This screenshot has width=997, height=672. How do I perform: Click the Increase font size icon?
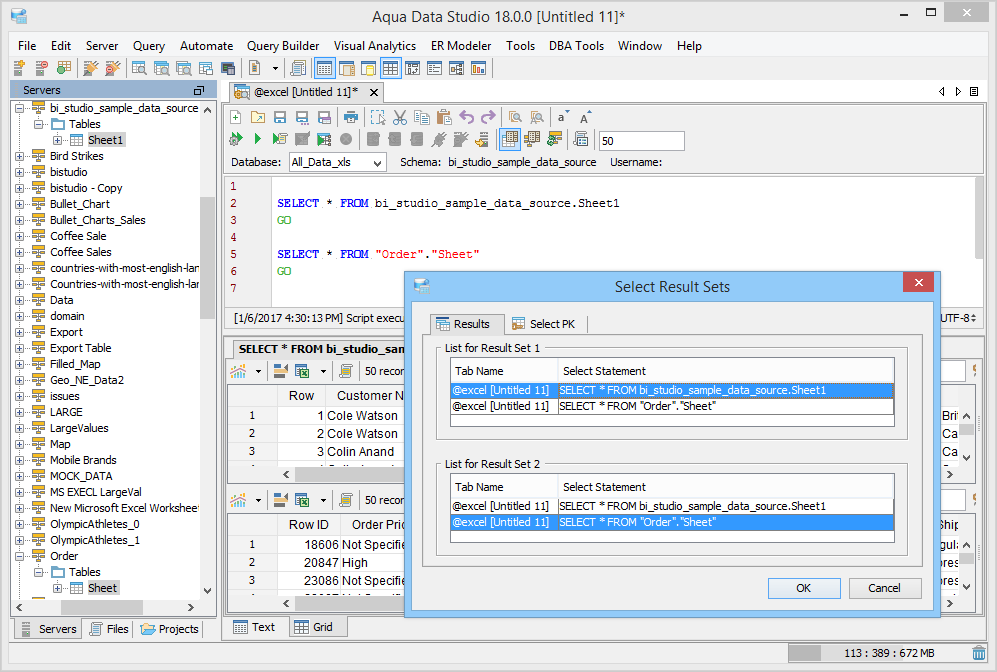(585, 117)
